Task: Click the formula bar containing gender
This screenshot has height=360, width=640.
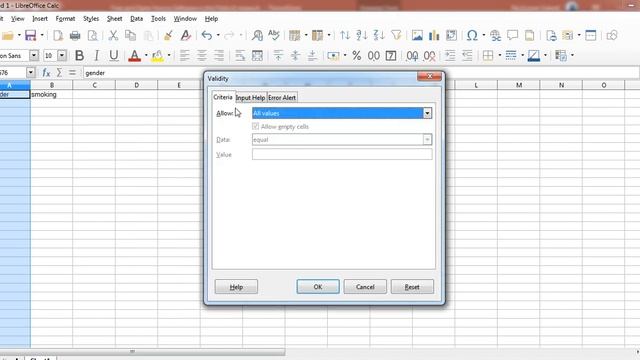Action: [360, 73]
